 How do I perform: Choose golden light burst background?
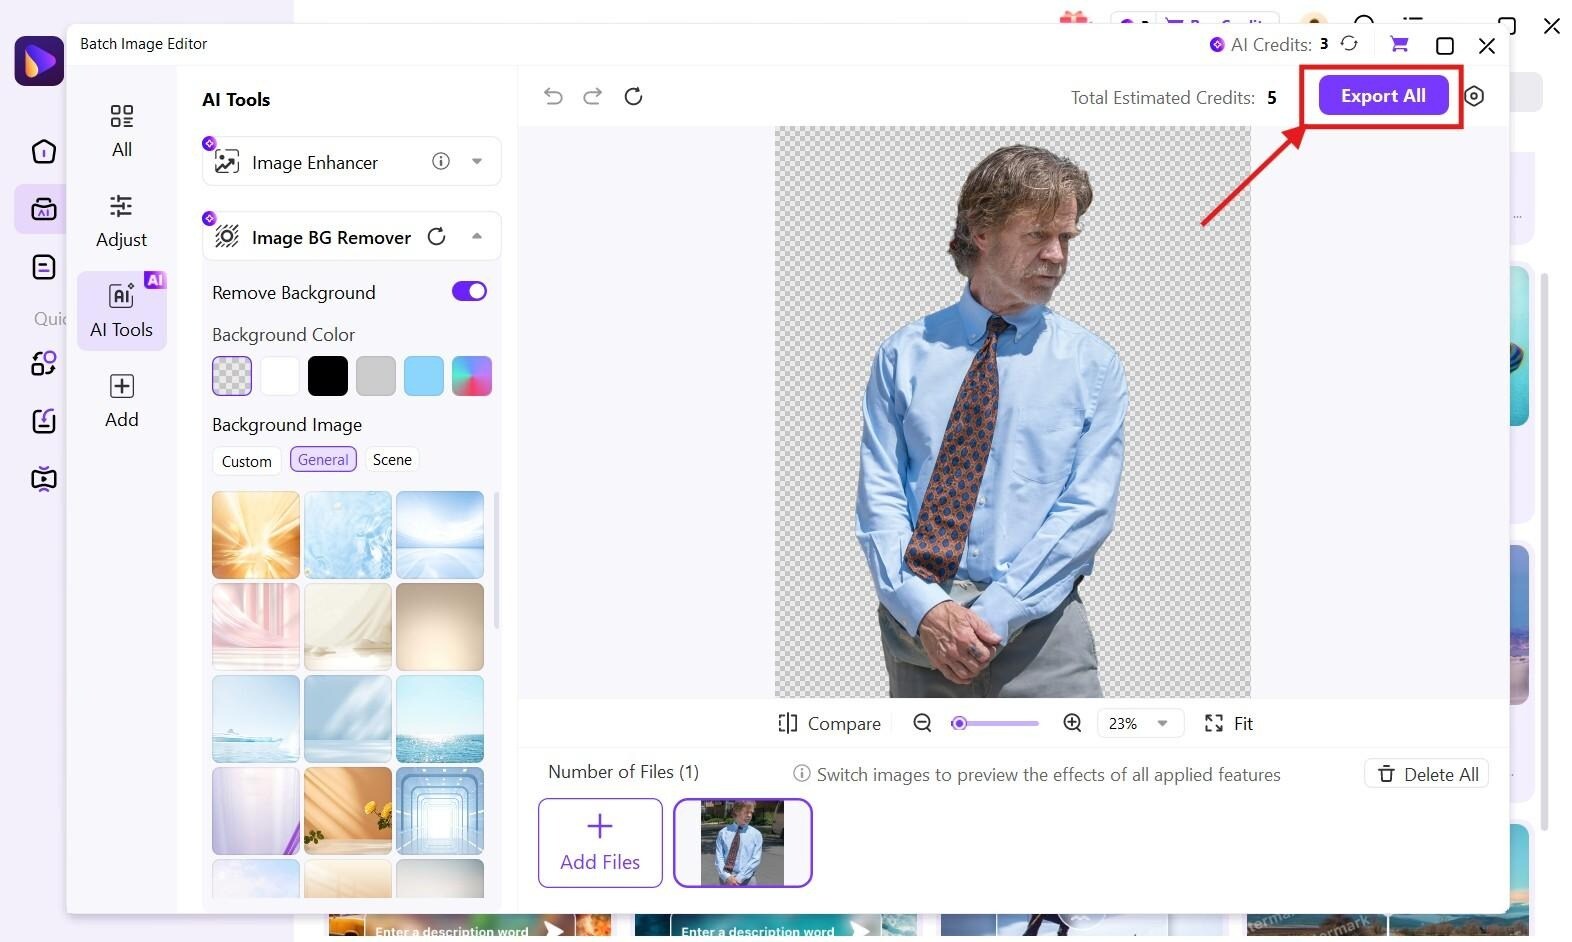pyautogui.click(x=256, y=535)
